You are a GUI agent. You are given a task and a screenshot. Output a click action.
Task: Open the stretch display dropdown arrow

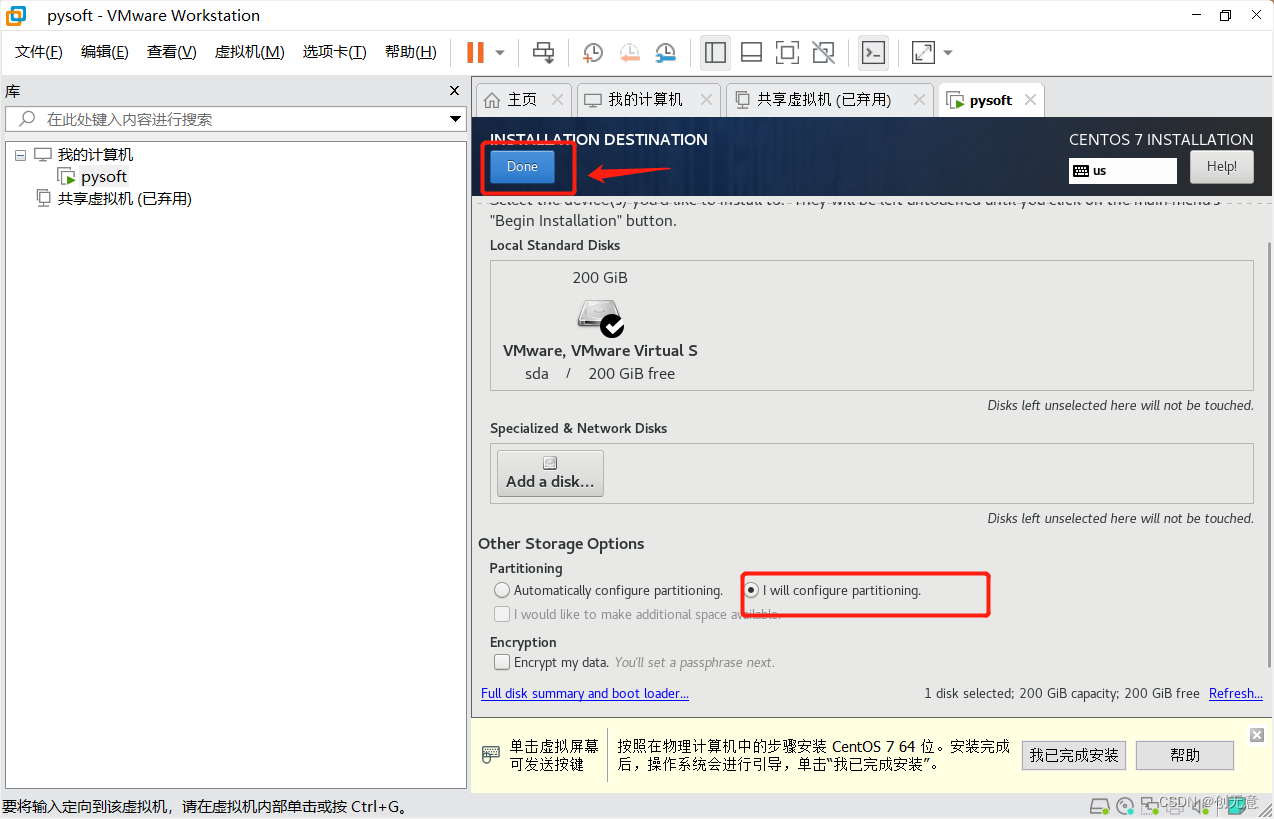click(948, 52)
